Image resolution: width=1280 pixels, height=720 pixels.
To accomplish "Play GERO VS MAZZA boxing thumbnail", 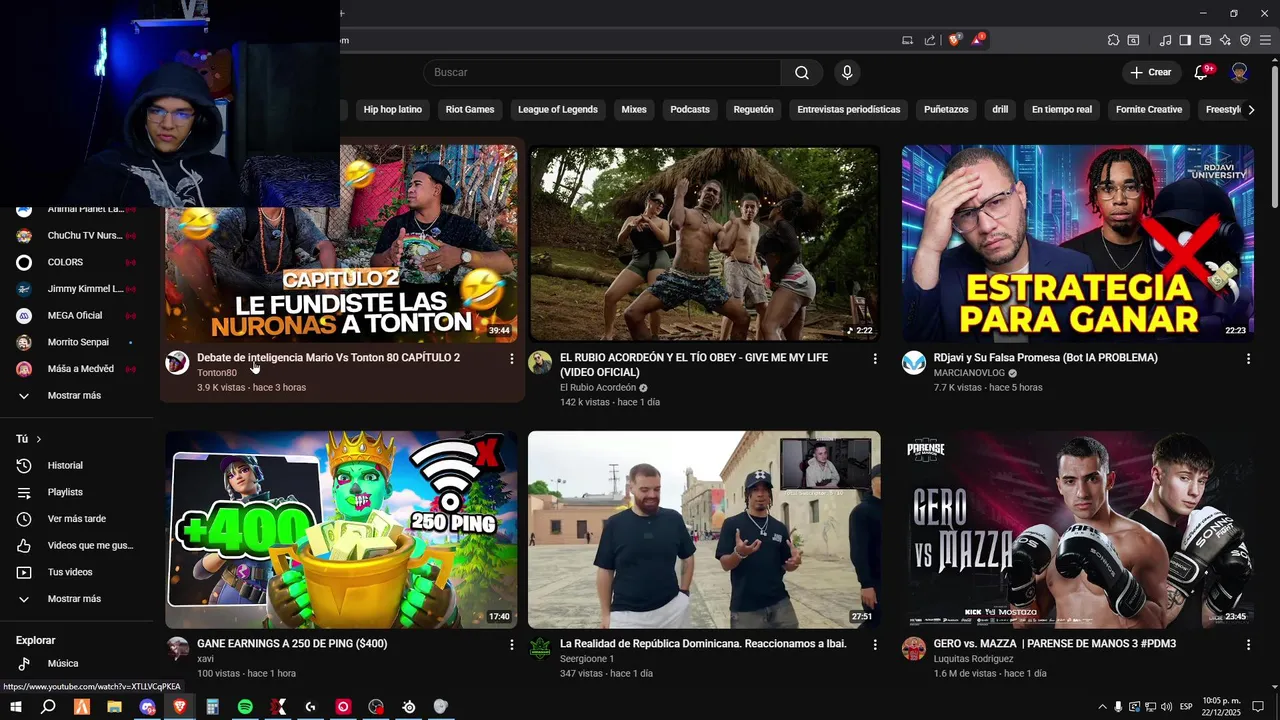I will coord(1078,530).
